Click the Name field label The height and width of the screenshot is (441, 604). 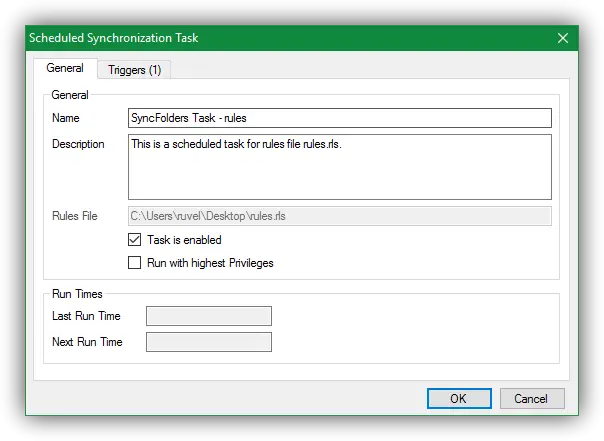pos(65,118)
